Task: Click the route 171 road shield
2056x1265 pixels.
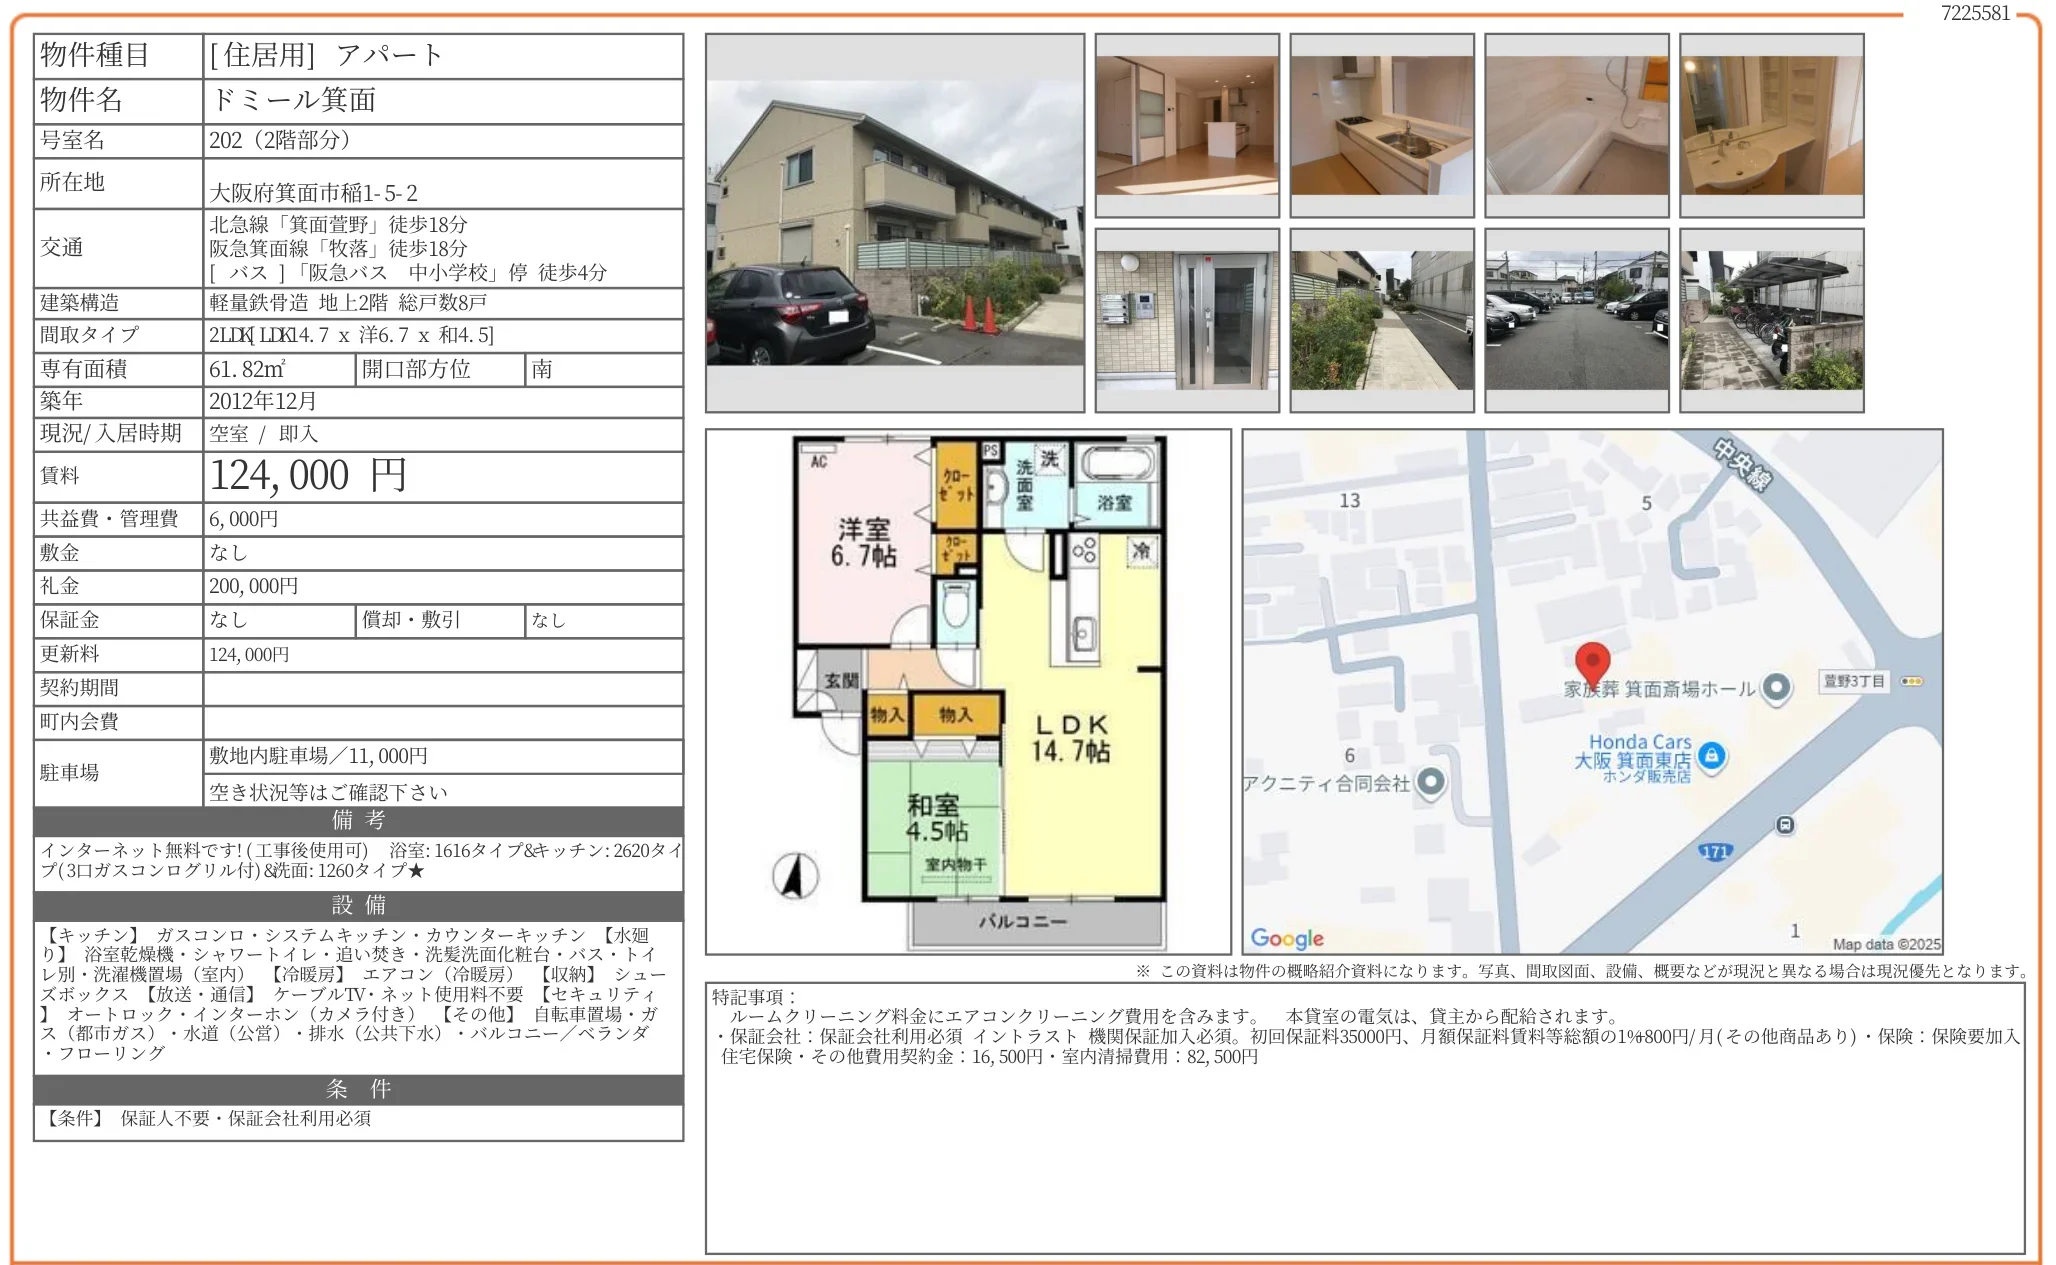Action: coord(1715,852)
